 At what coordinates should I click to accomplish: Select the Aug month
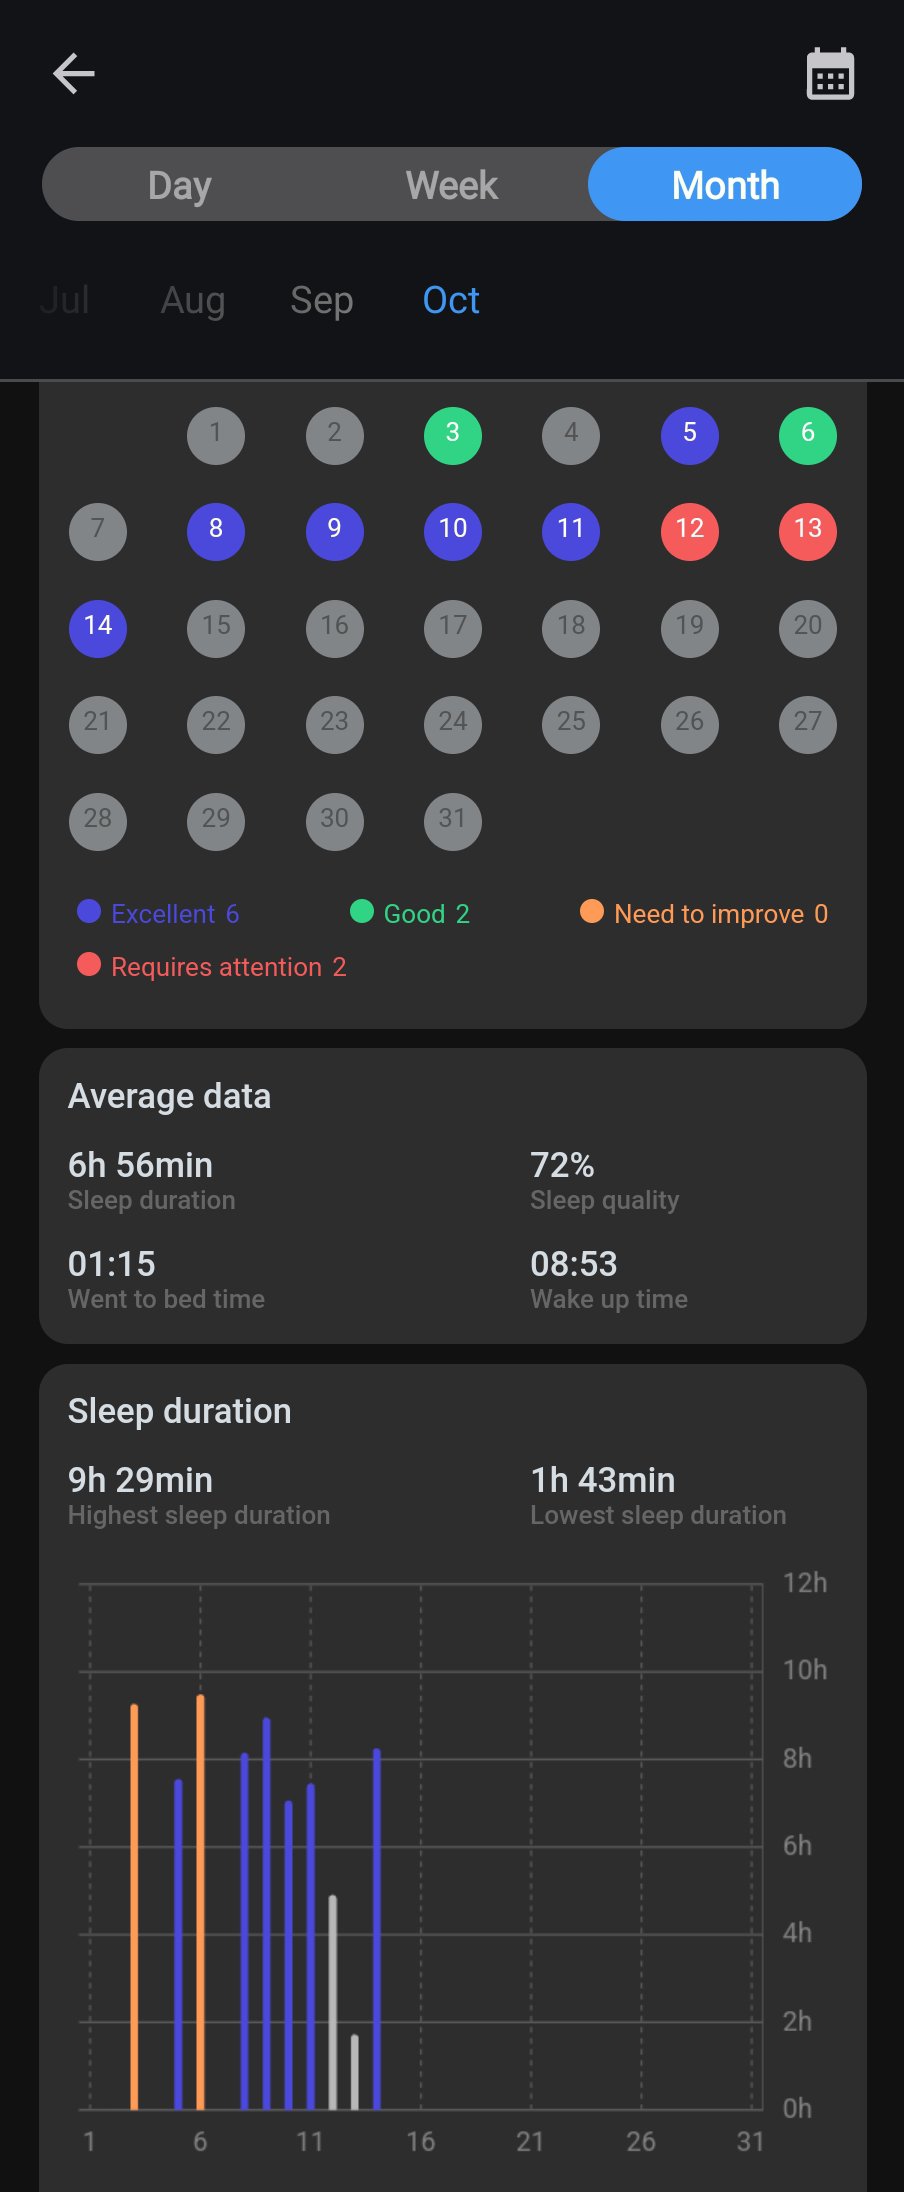tap(193, 300)
